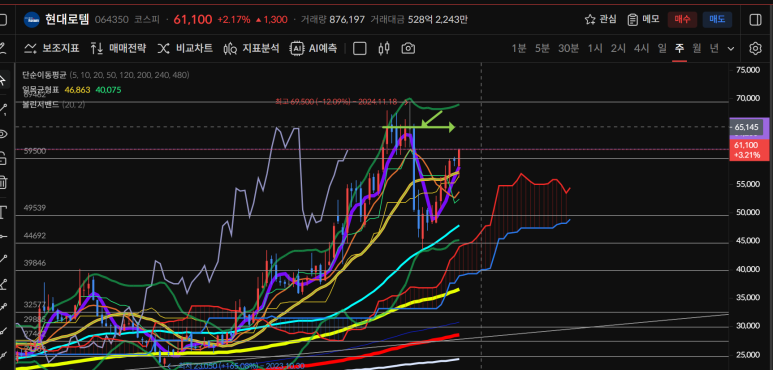Image resolution: width=773 pixels, height=370 pixels.
Task: Click the blue 매도 sell button
Action: (x=717, y=19)
